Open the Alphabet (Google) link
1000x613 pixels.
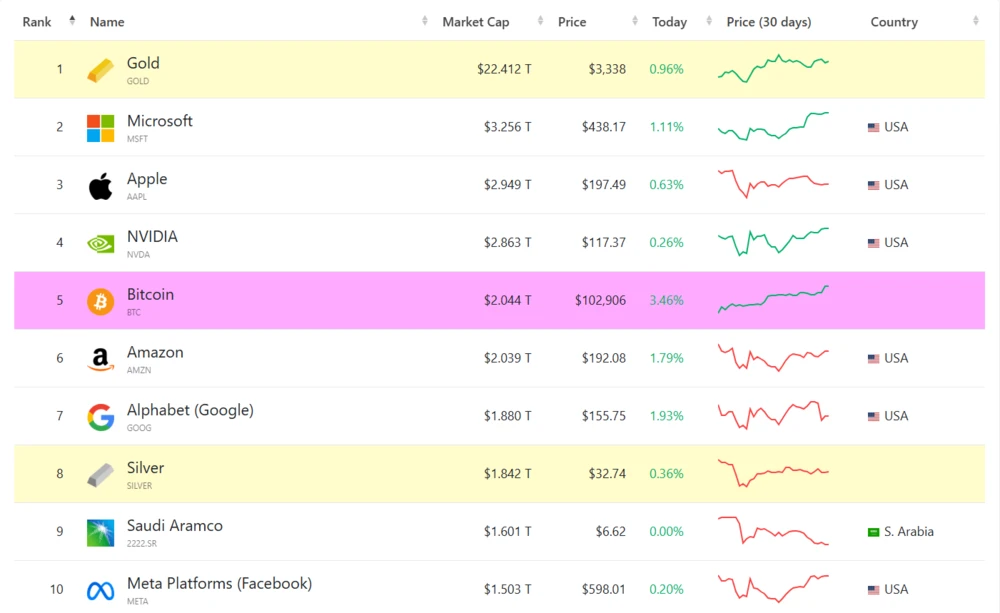190,410
